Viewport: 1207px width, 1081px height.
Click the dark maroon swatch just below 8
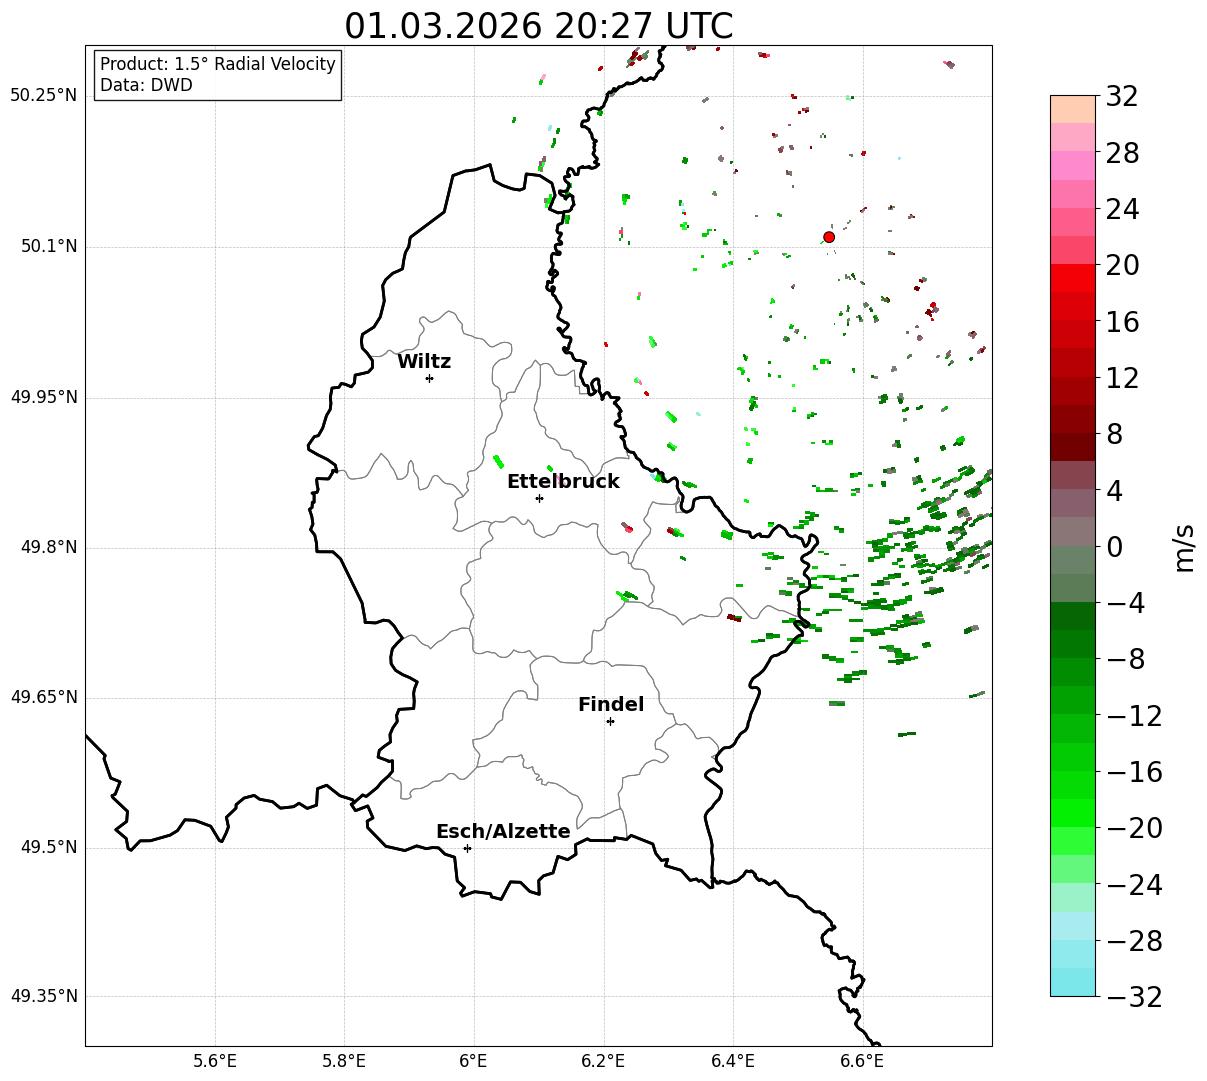tap(1073, 447)
